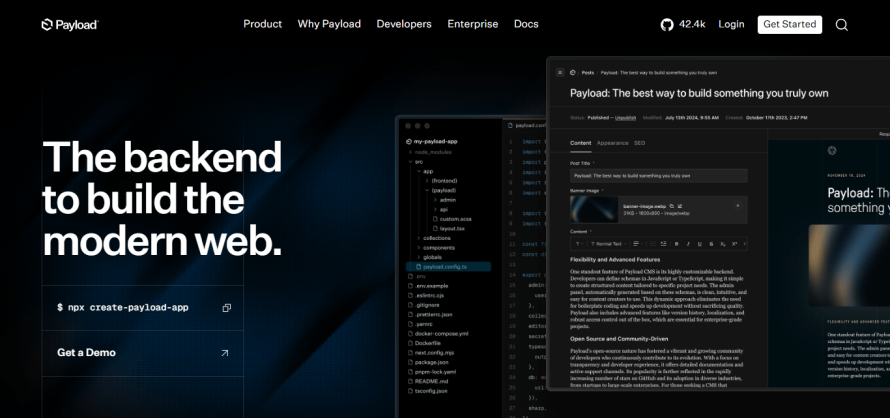
Task: Open the site search magnifier icon
Action: click(842, 24)
